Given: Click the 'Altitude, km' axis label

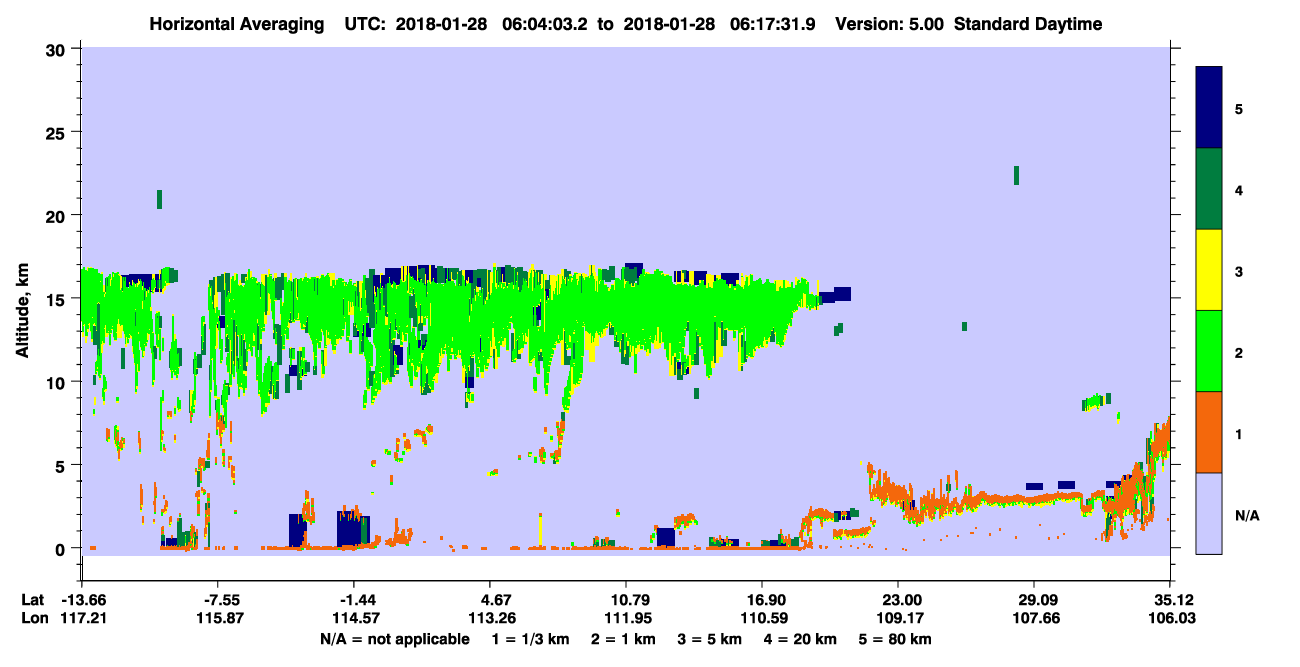Looking at the screenshot, I should pos(22,312).
